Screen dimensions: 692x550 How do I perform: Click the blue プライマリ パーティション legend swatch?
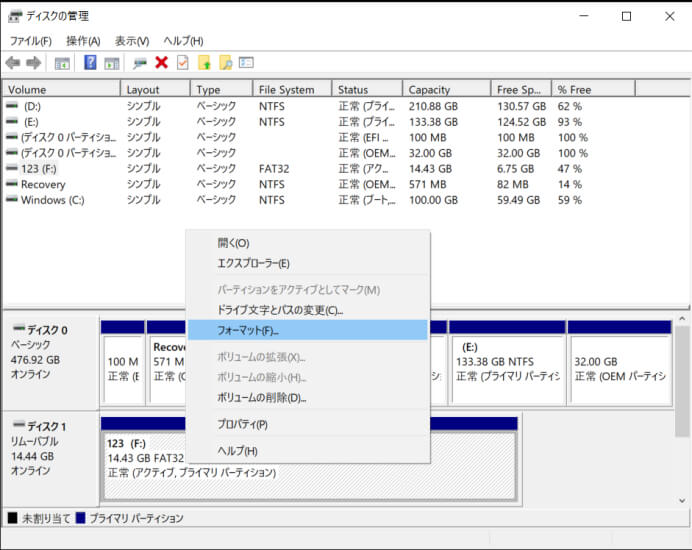pos(80,517)
